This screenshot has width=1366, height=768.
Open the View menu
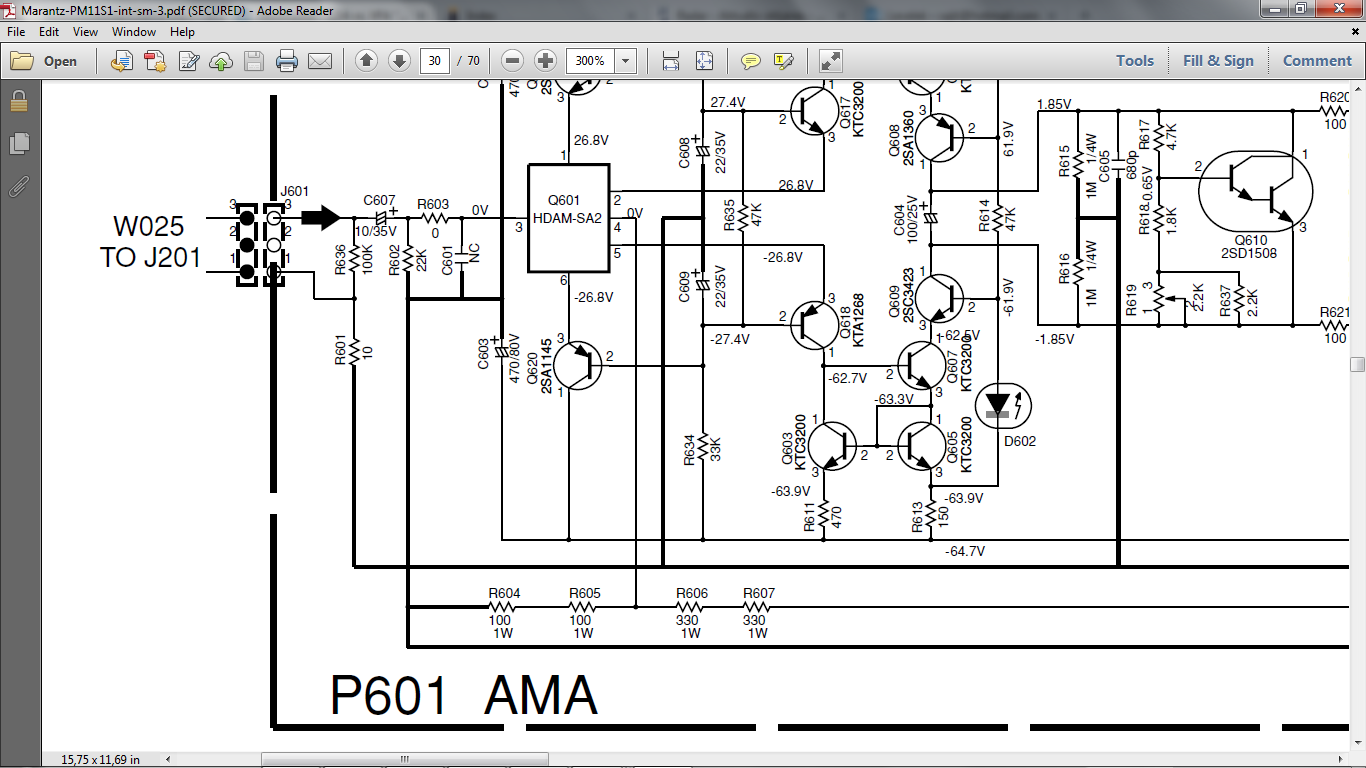click(x=85, y=32)
